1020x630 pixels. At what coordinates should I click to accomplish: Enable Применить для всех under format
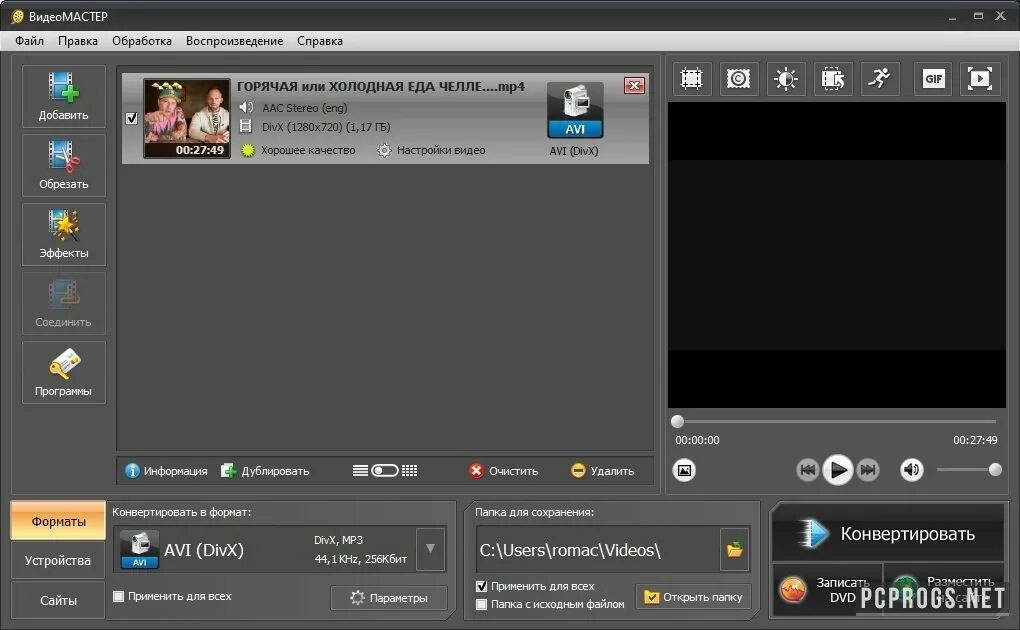(x=118, y=596)
